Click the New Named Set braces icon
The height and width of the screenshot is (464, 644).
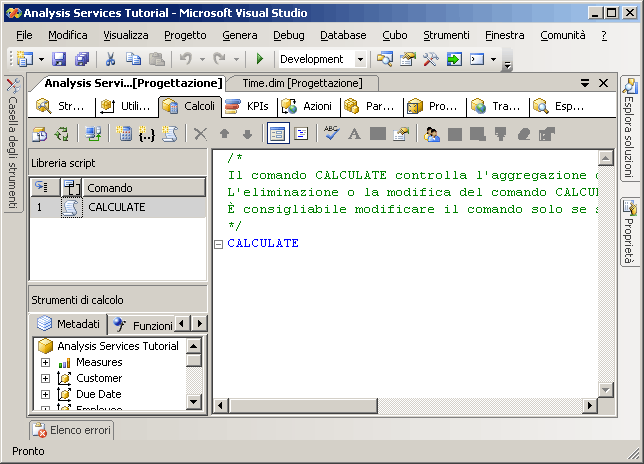pos(147,134)
